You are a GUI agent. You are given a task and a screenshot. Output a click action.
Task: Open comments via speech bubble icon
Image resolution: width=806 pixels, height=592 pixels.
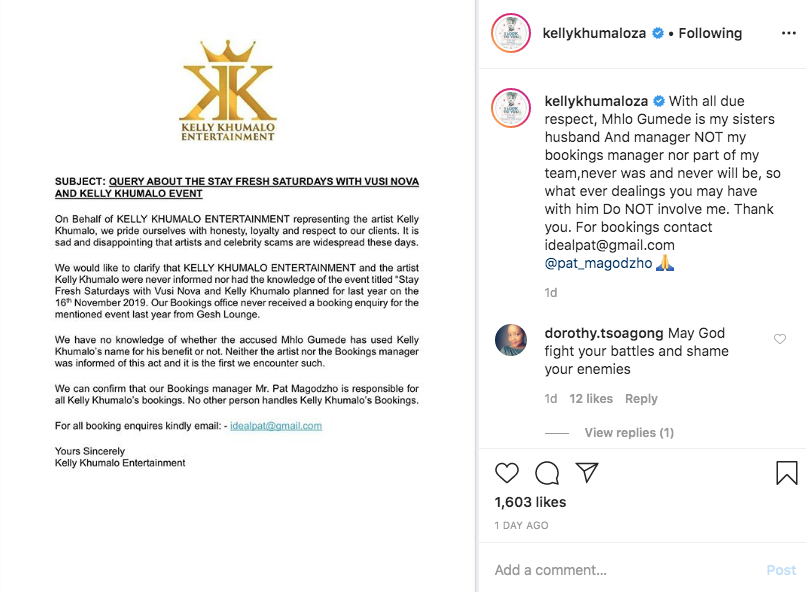click(547, 473)
